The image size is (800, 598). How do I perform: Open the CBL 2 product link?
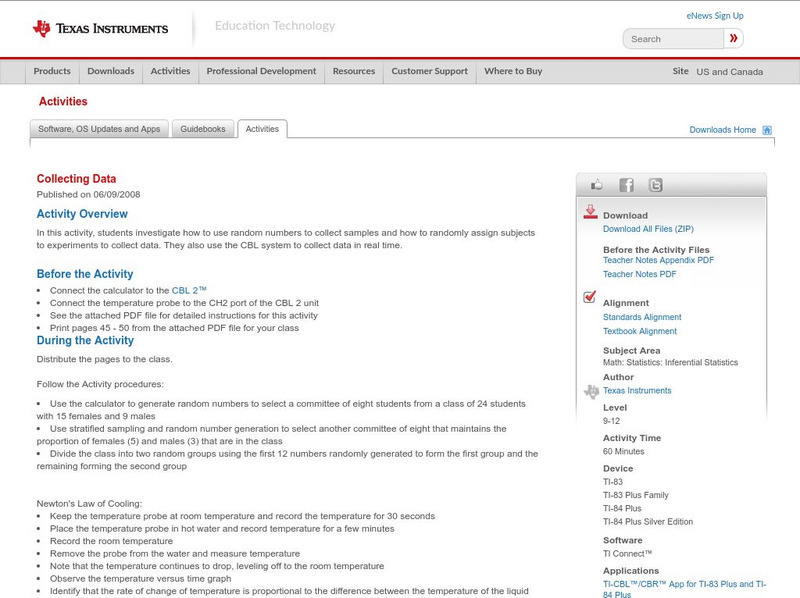coord(189,290)
